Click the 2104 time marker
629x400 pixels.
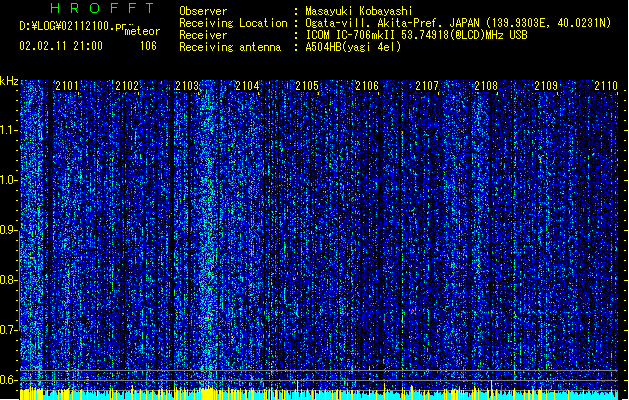247,86
